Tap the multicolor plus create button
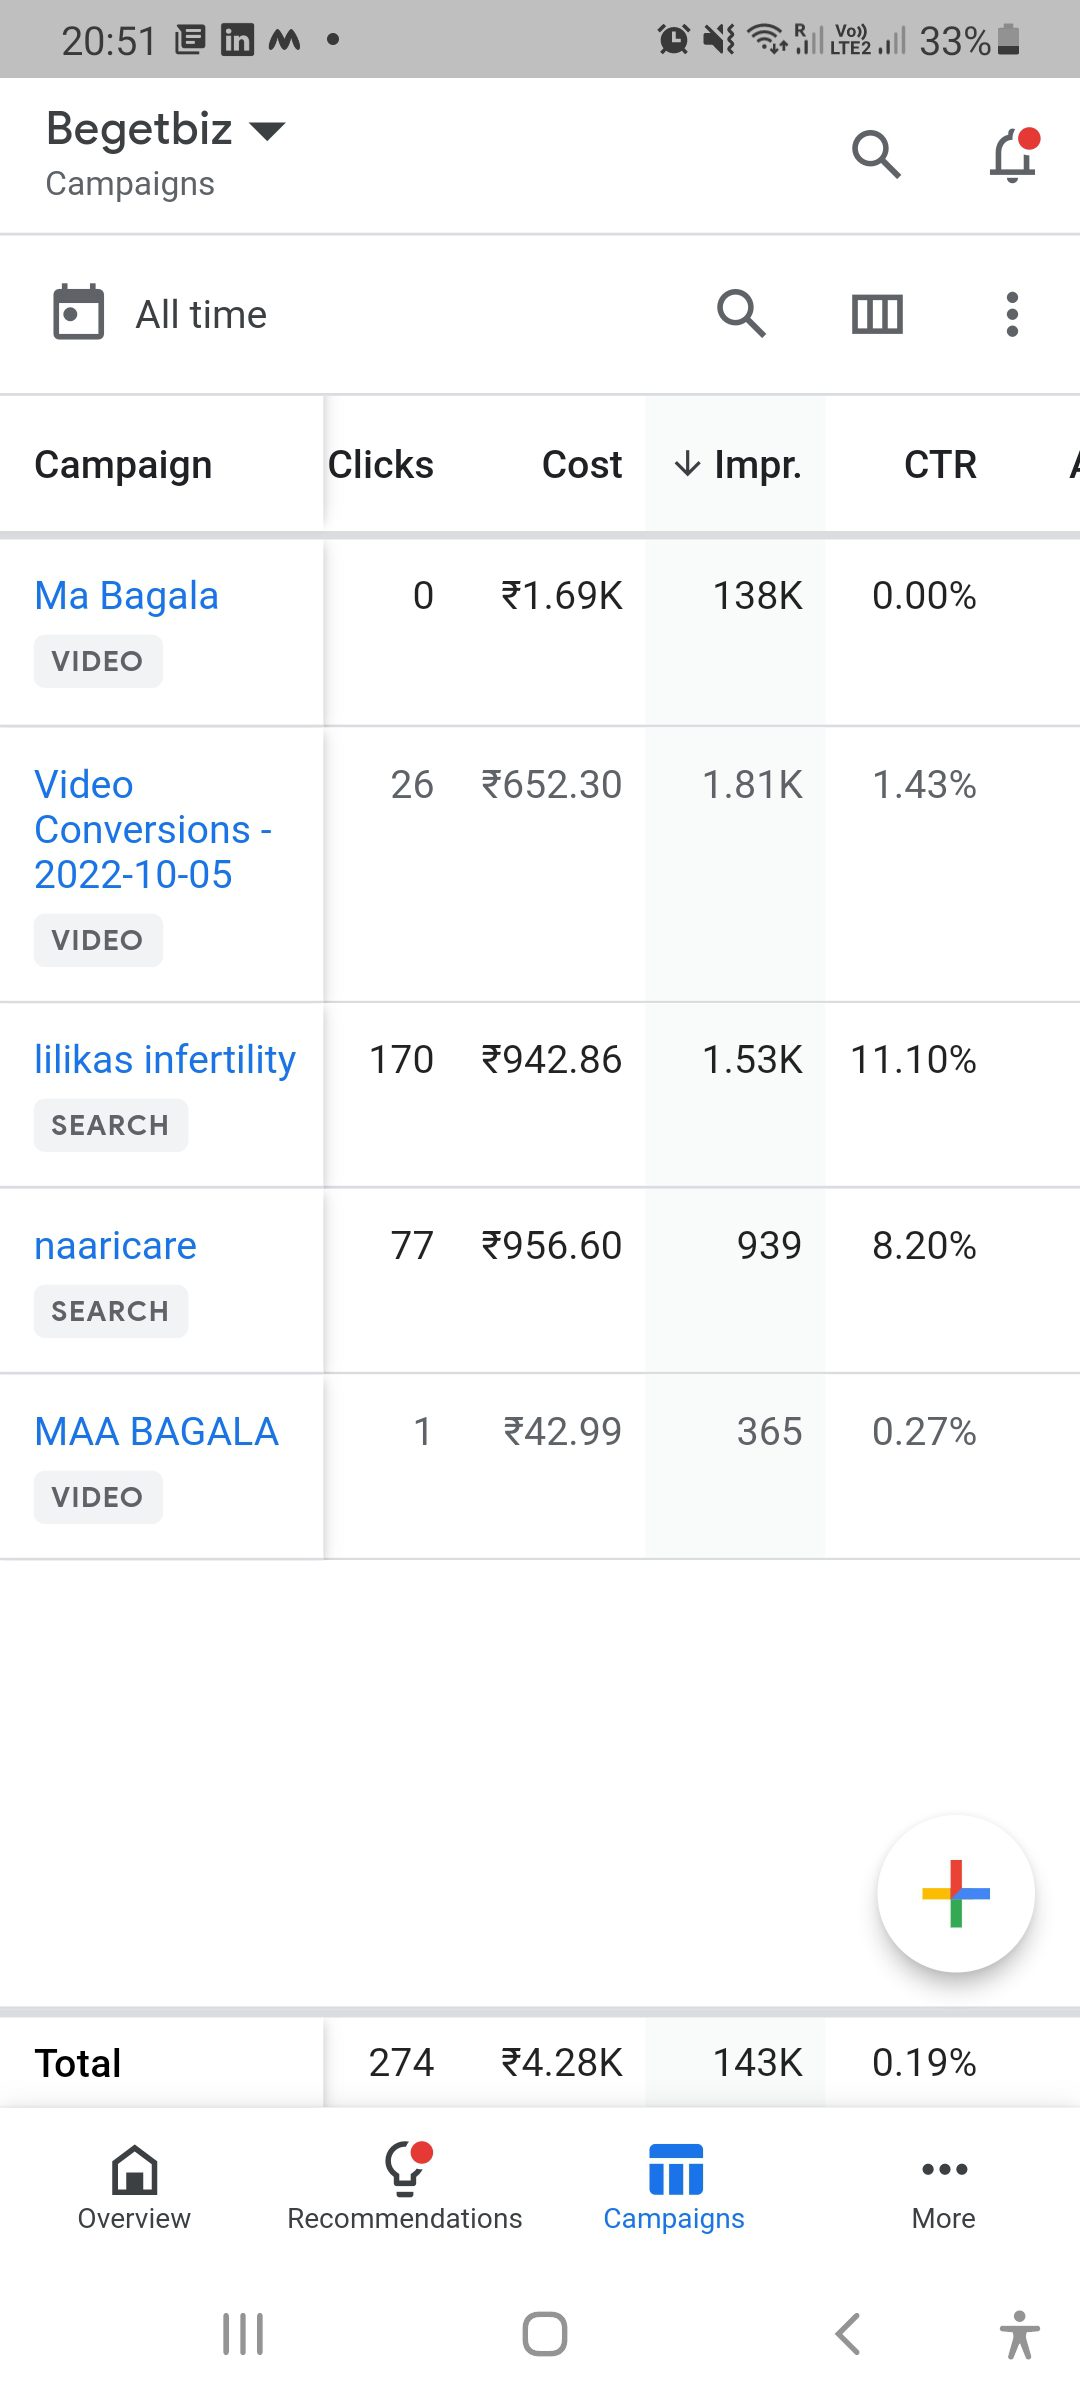 [x=955, y=1893]
